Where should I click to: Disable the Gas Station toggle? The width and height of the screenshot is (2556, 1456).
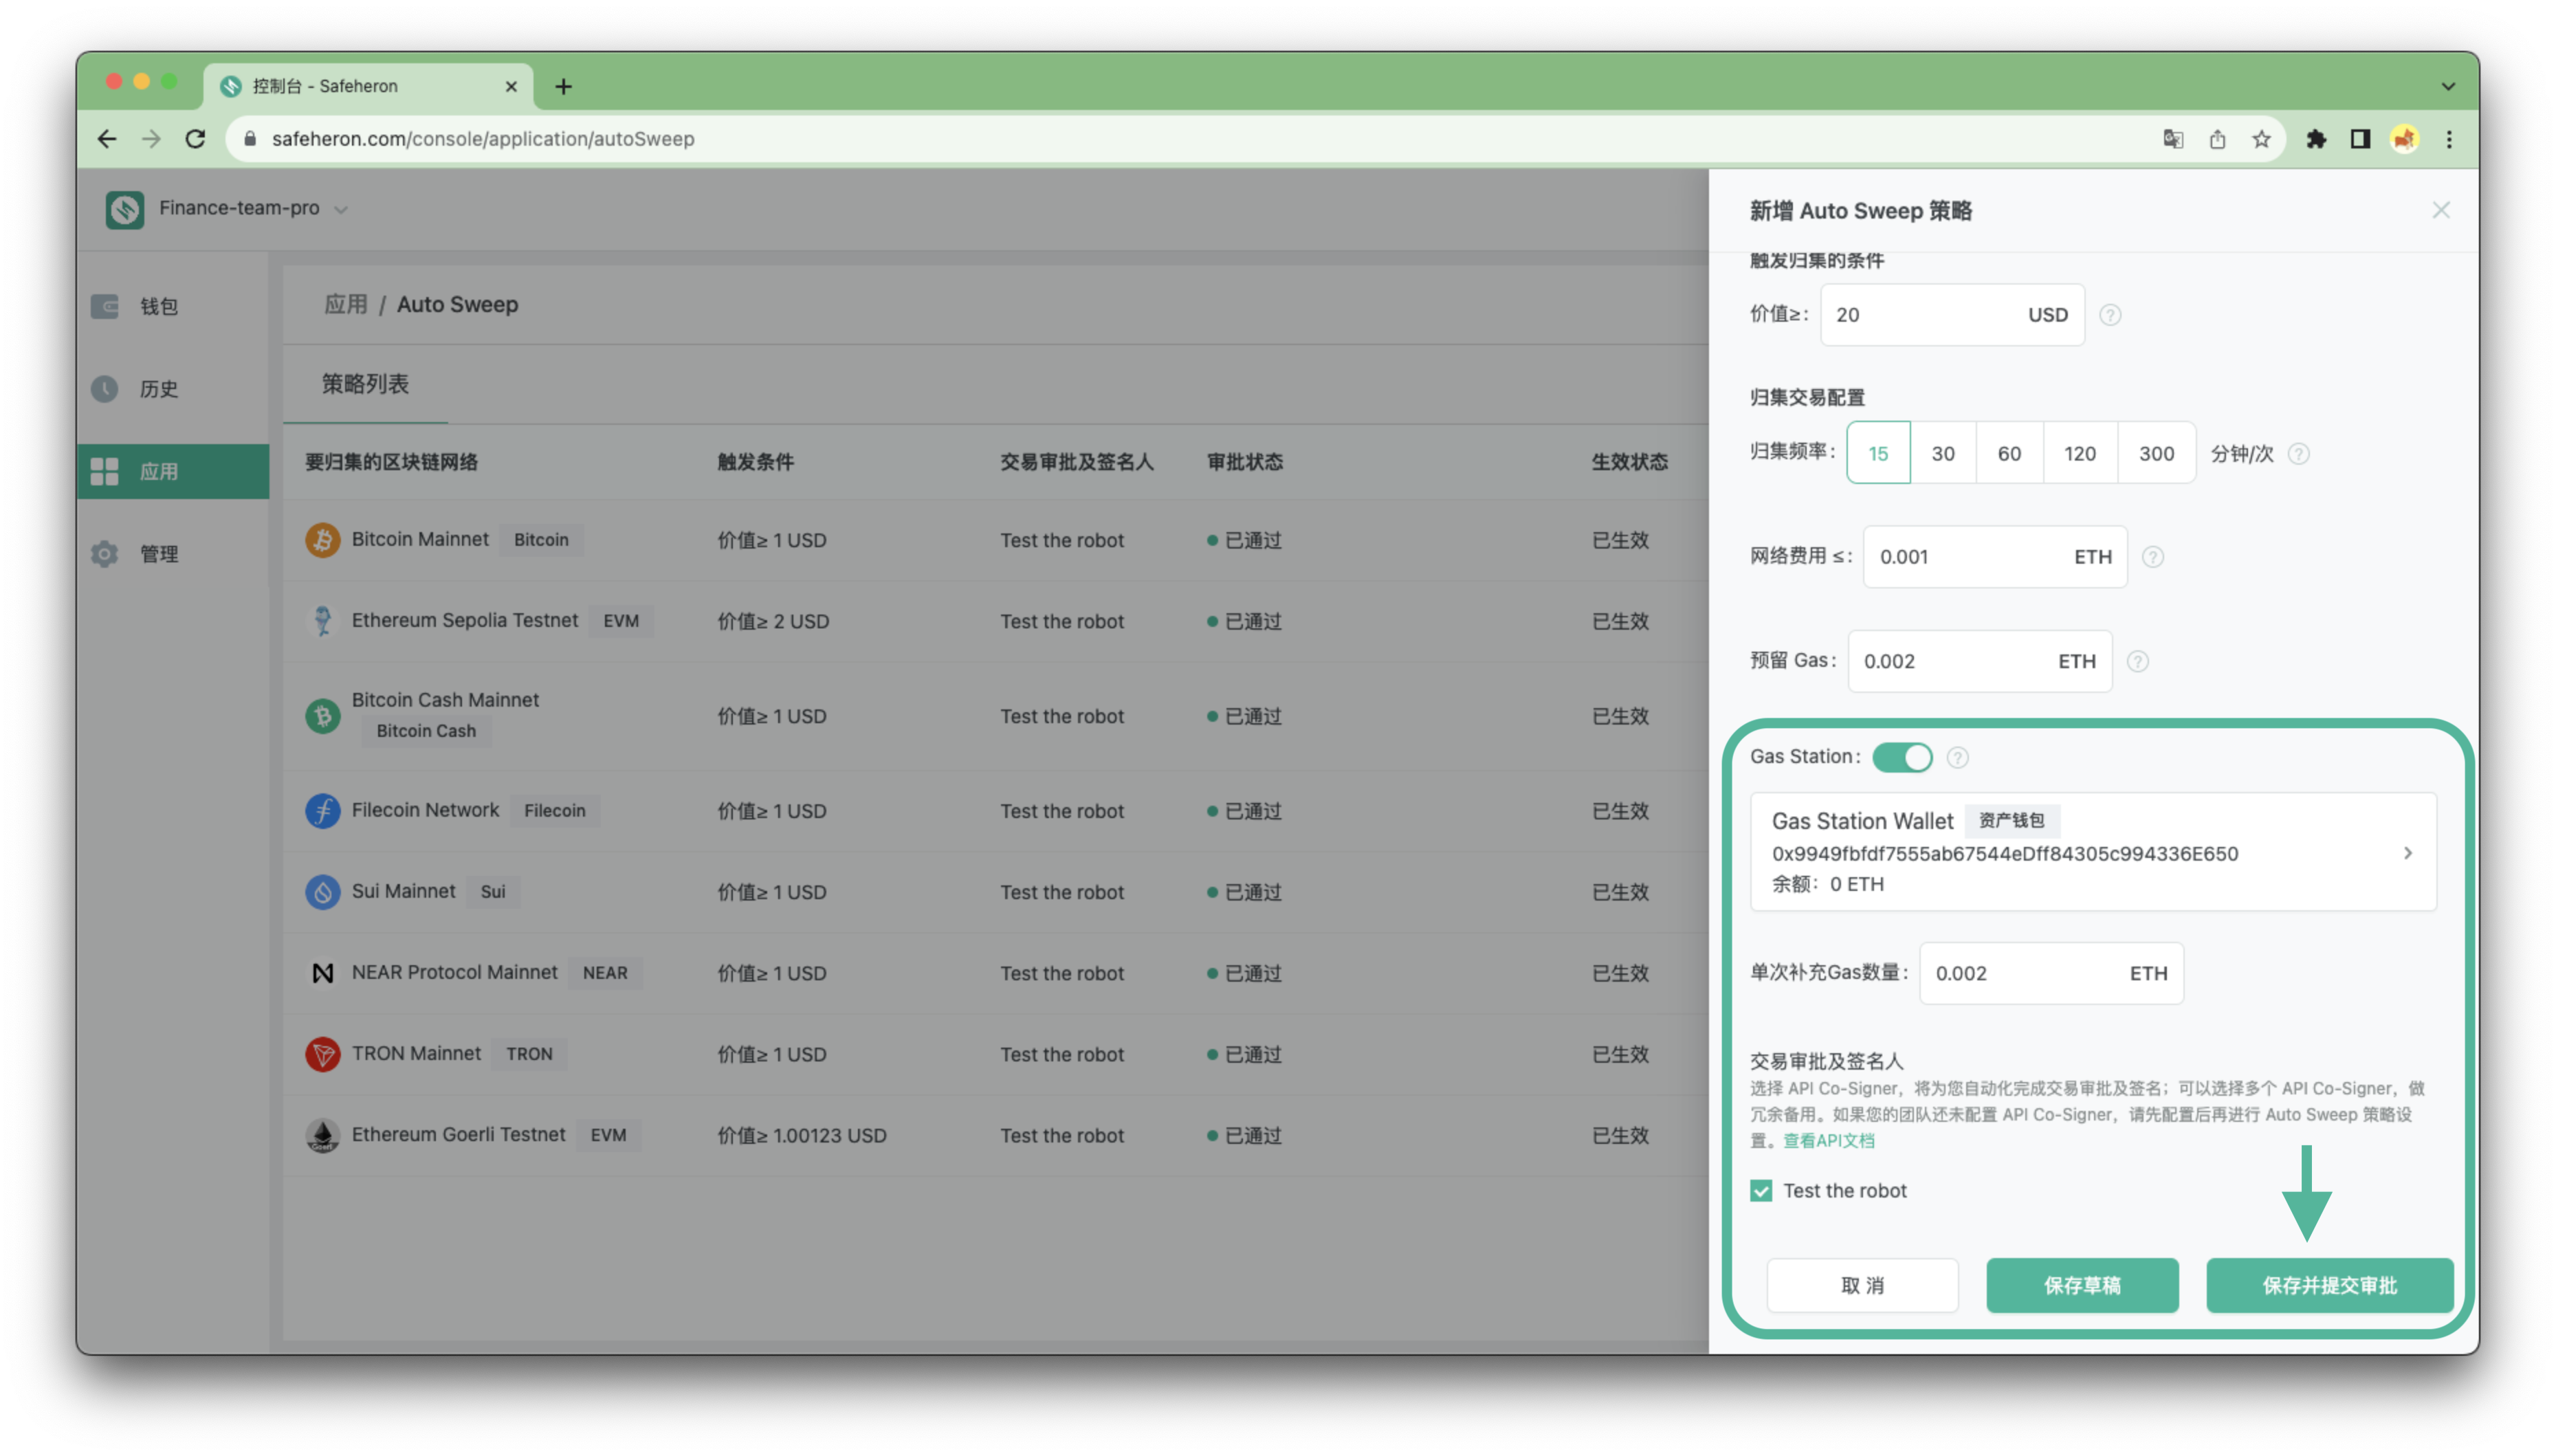pos(1901,757)
